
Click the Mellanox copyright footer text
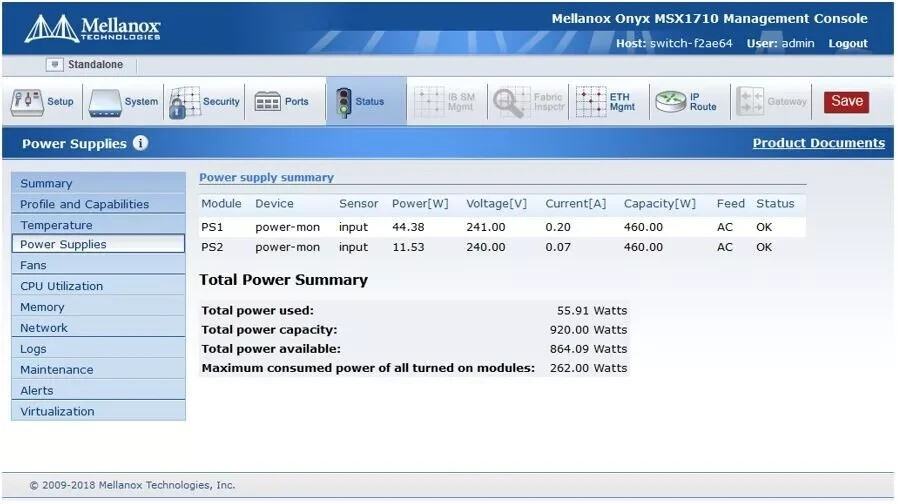coord(132,485)
